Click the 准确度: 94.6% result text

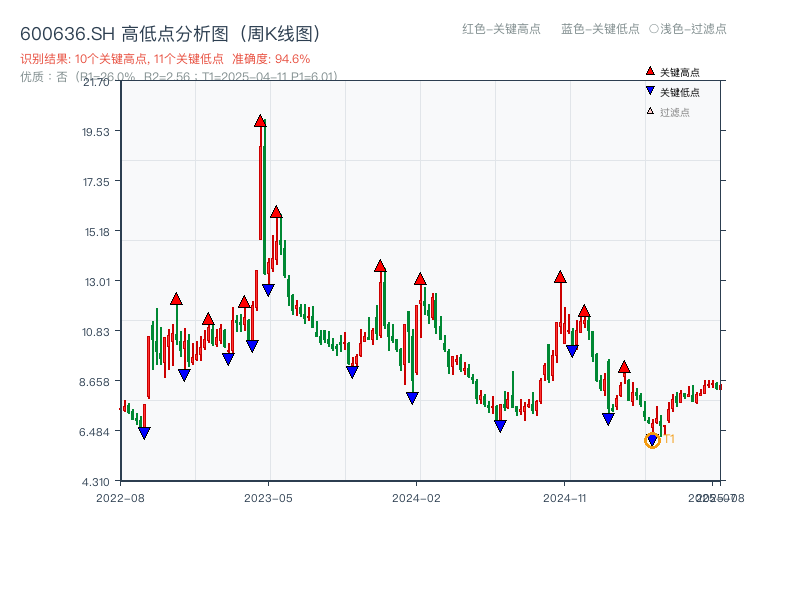pyautogui.click(x=270, y=60)
